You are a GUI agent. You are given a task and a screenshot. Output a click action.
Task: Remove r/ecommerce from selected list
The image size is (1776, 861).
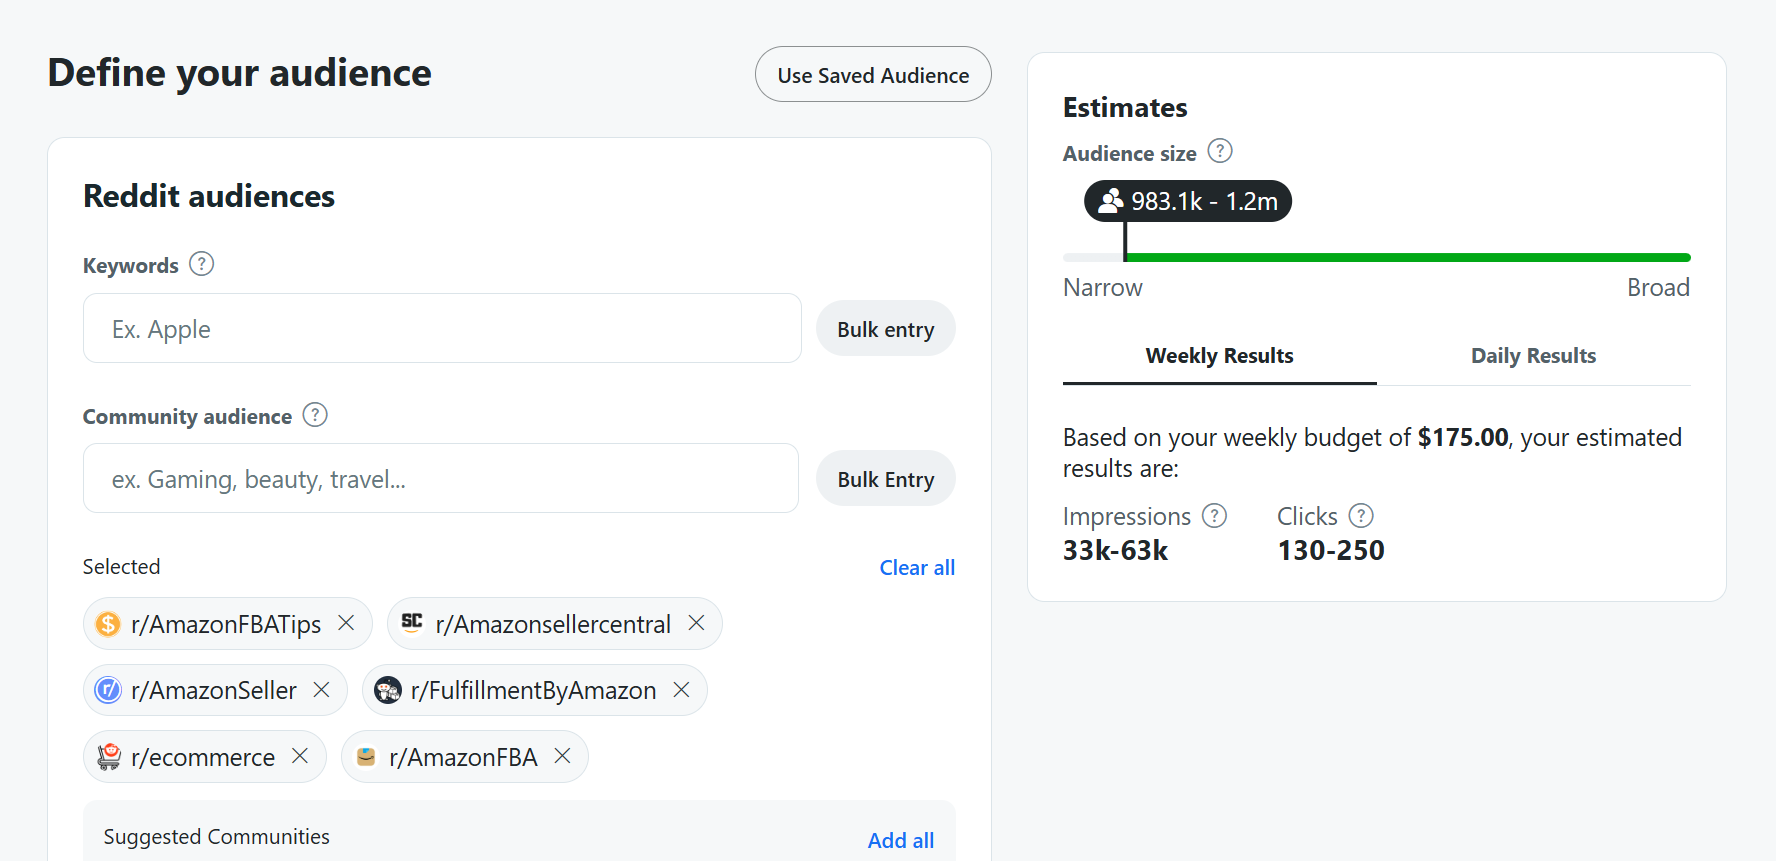[300, 756]
